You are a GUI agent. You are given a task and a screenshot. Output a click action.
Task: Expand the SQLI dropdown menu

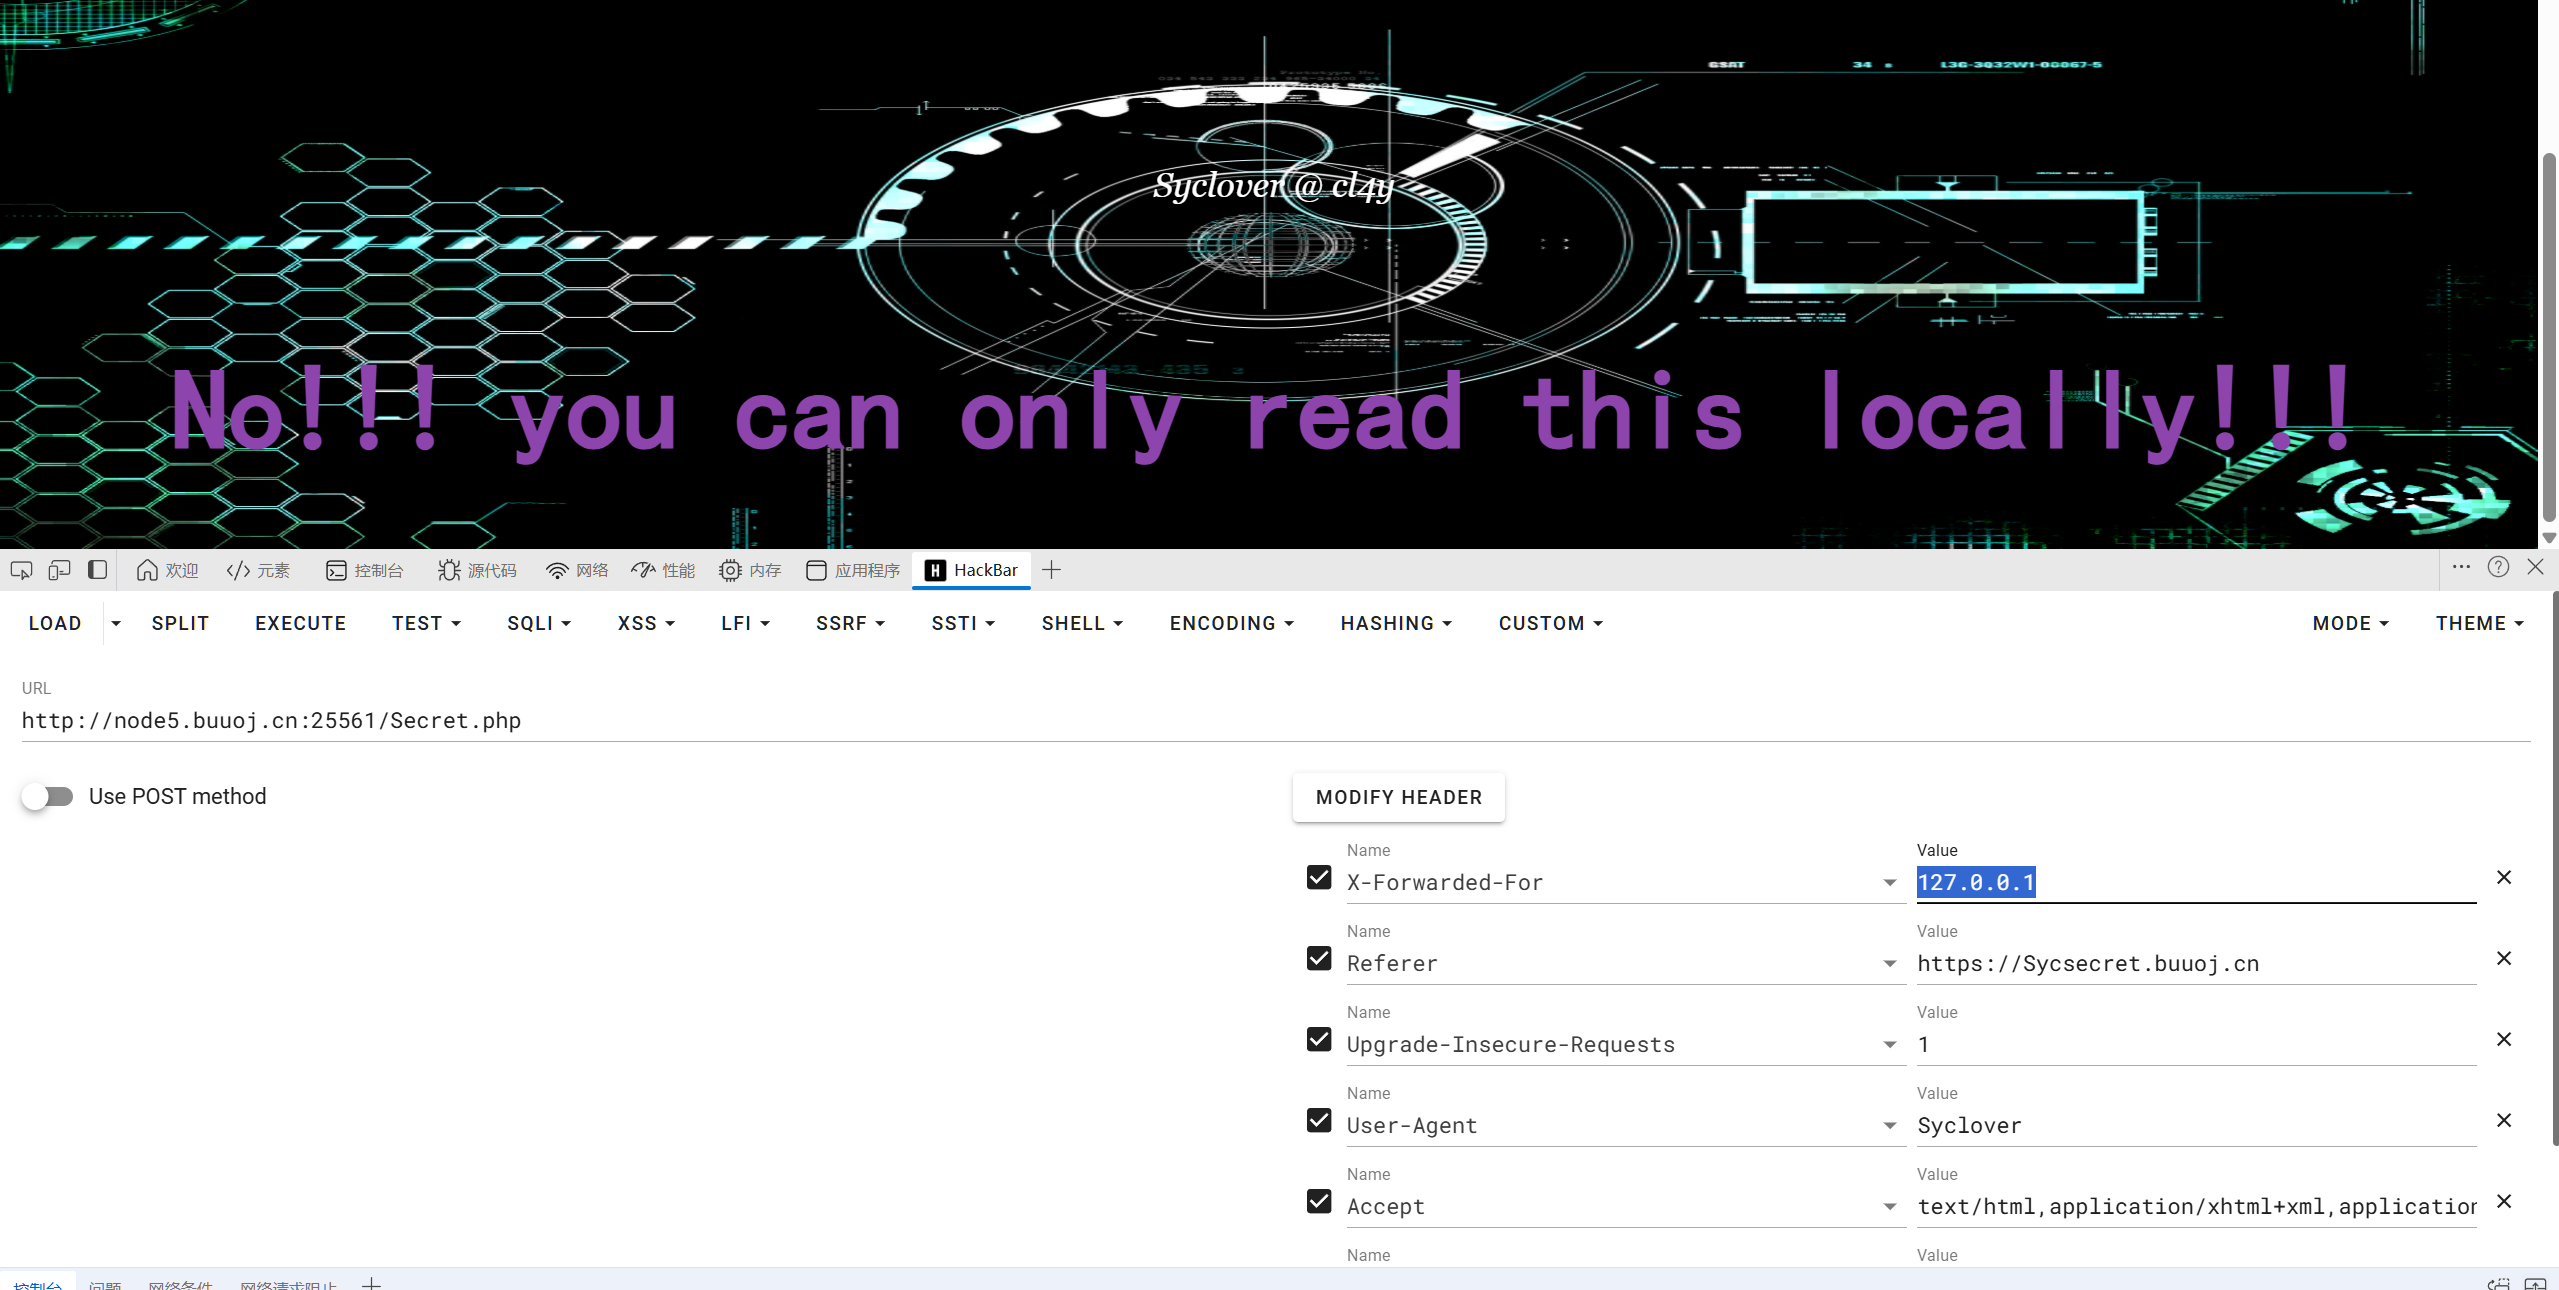tap(539, 623)
